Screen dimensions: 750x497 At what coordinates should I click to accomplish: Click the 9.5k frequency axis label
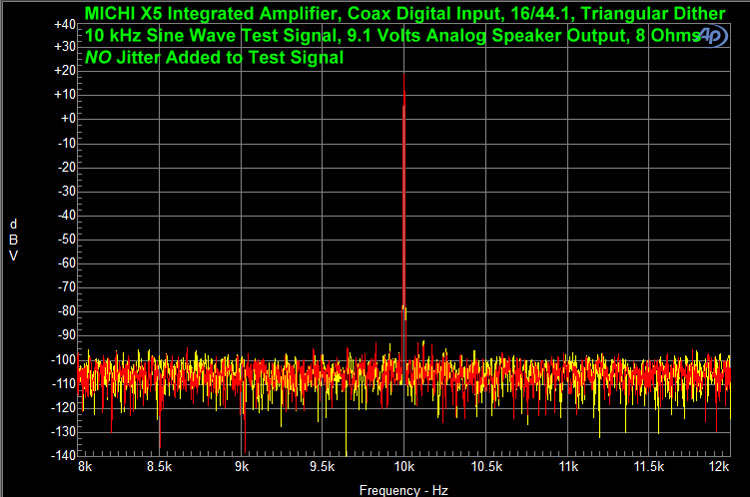point(322,466)
